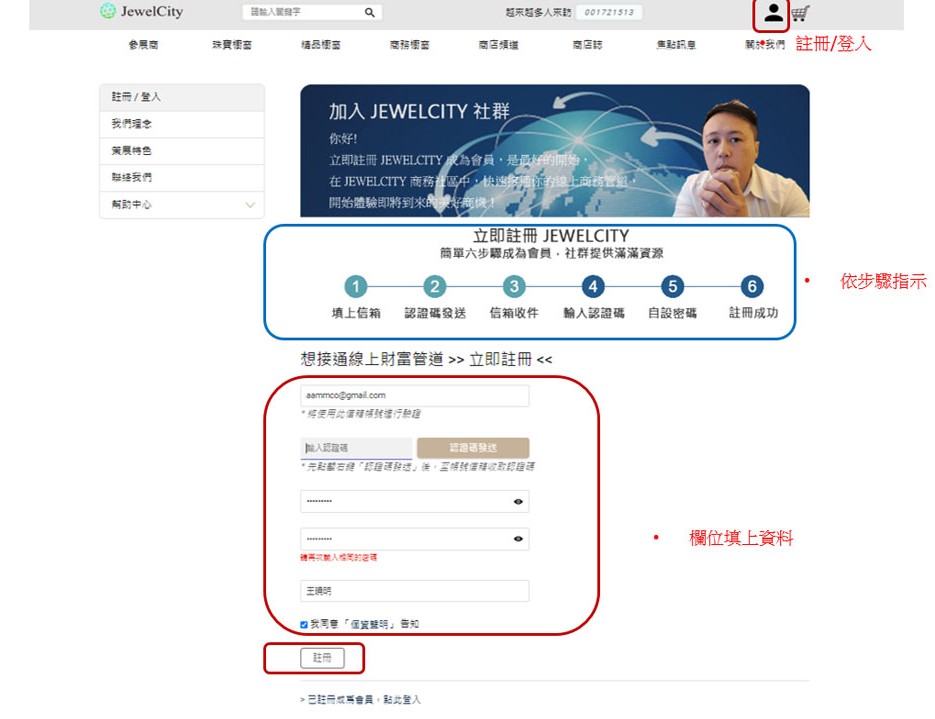Click the 認證碼發送 button

[x=473, y=448]
